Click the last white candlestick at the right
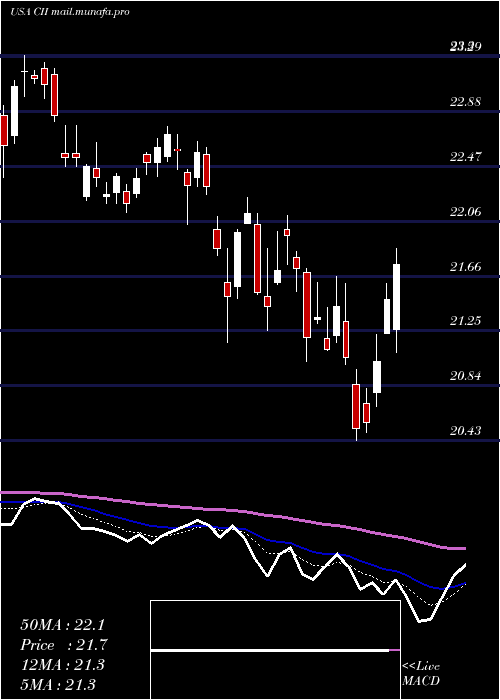This screenshot has height=700, width=500. [396, 297]
